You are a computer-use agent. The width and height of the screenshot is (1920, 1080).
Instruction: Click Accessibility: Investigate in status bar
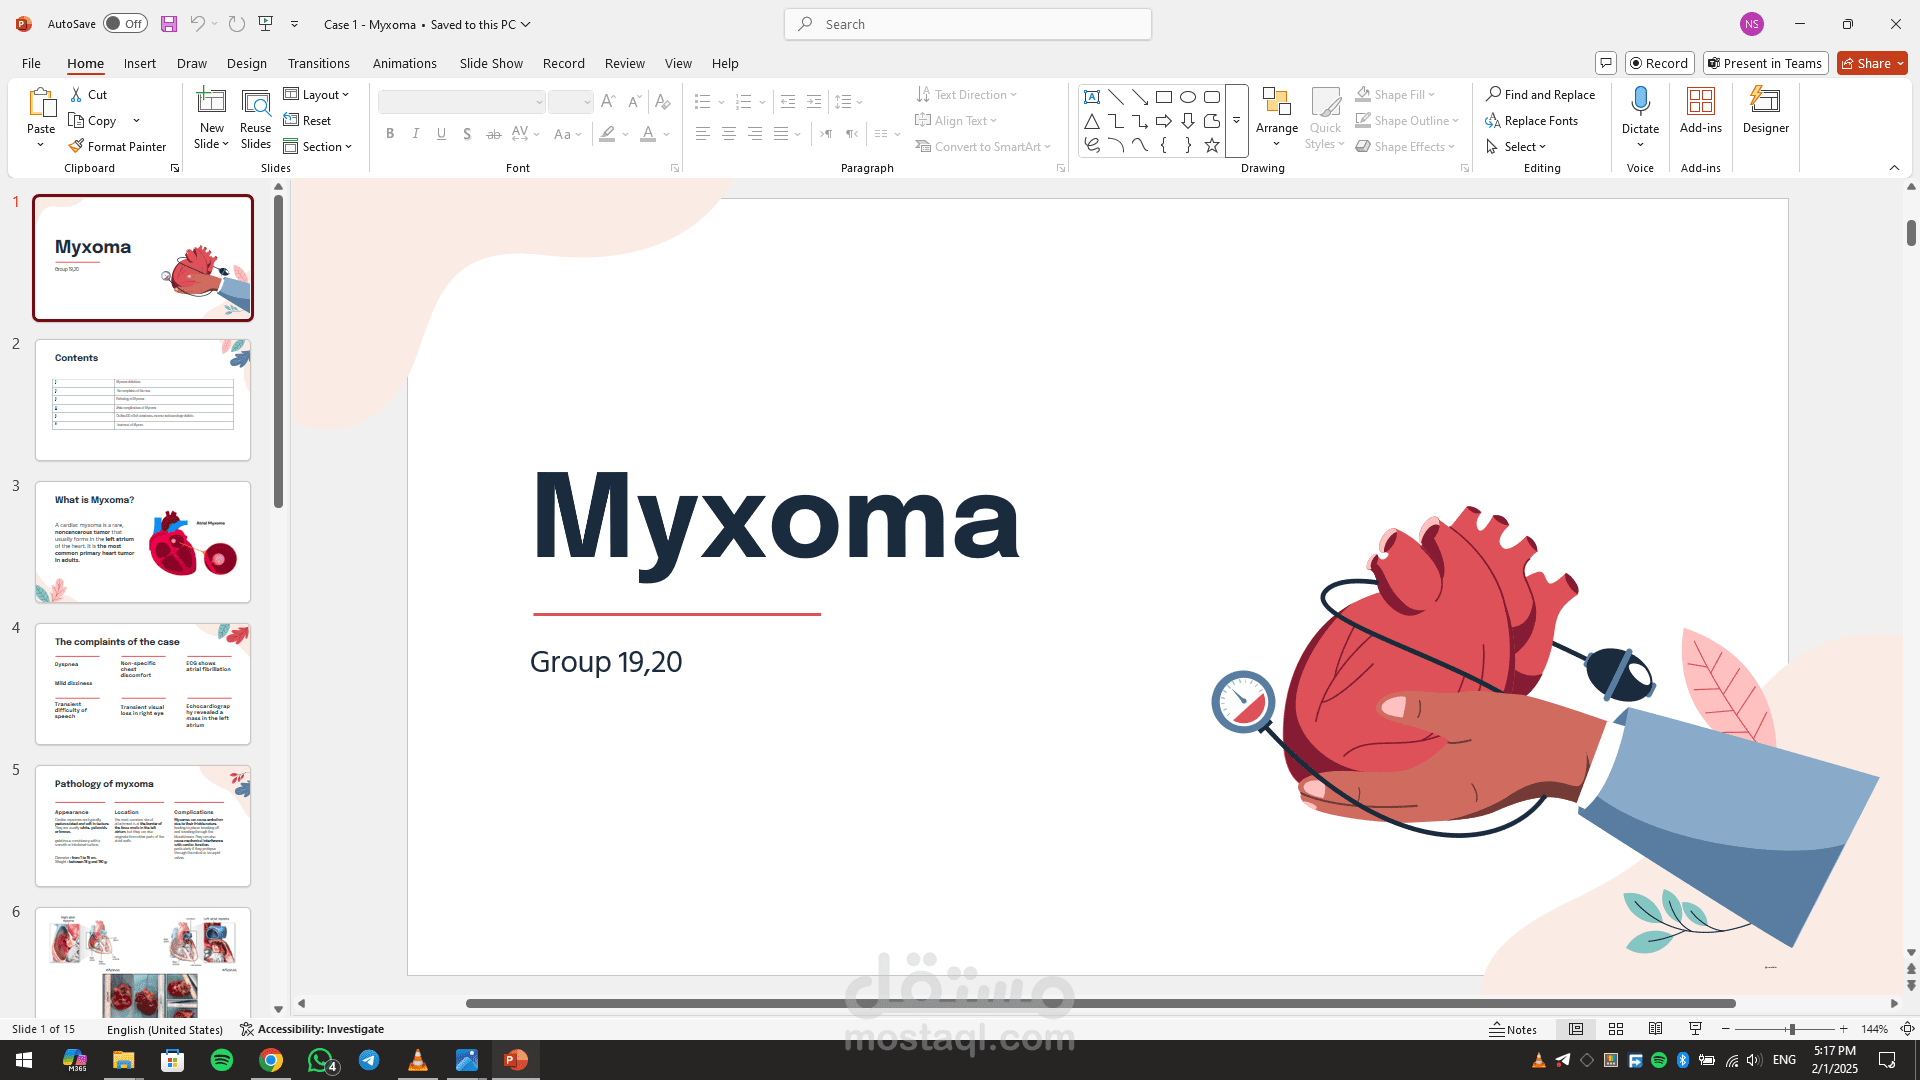click(312, 1029)
